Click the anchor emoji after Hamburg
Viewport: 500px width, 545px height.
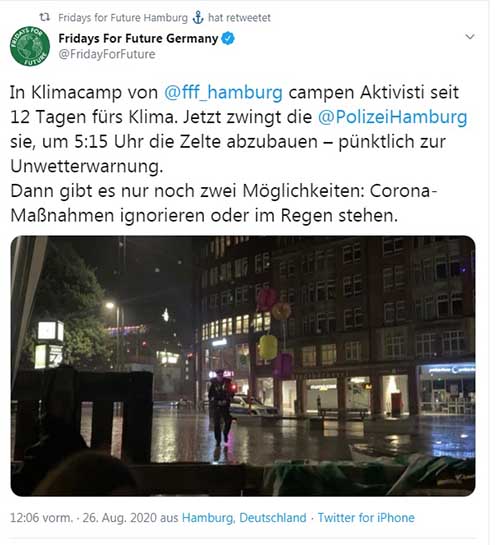pos(198,17)
